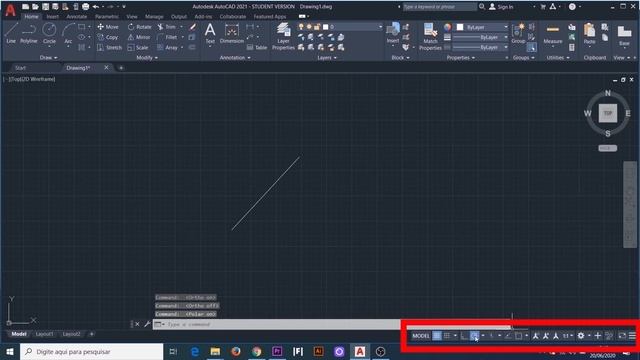
Task: Click the Undo arrow in quick access toolbar
Action: click(96, 7)
